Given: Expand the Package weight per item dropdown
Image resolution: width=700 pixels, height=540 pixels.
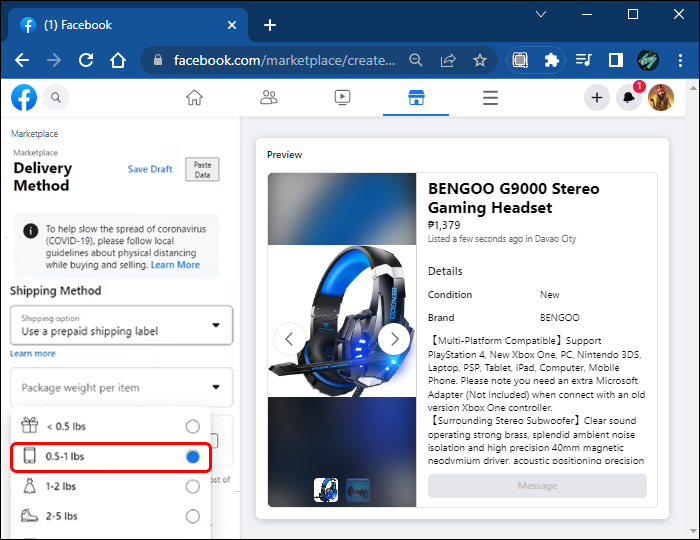Looking at the screenshot, I should 121,387.
